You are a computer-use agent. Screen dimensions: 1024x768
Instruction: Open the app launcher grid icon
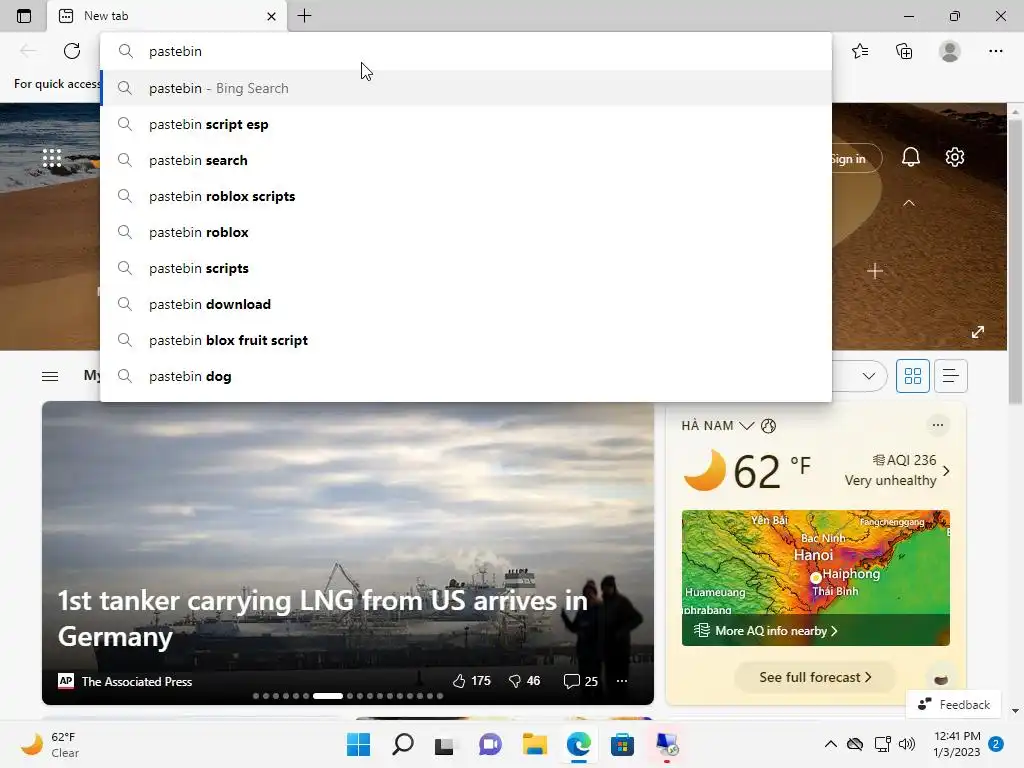tap(52, 157)
